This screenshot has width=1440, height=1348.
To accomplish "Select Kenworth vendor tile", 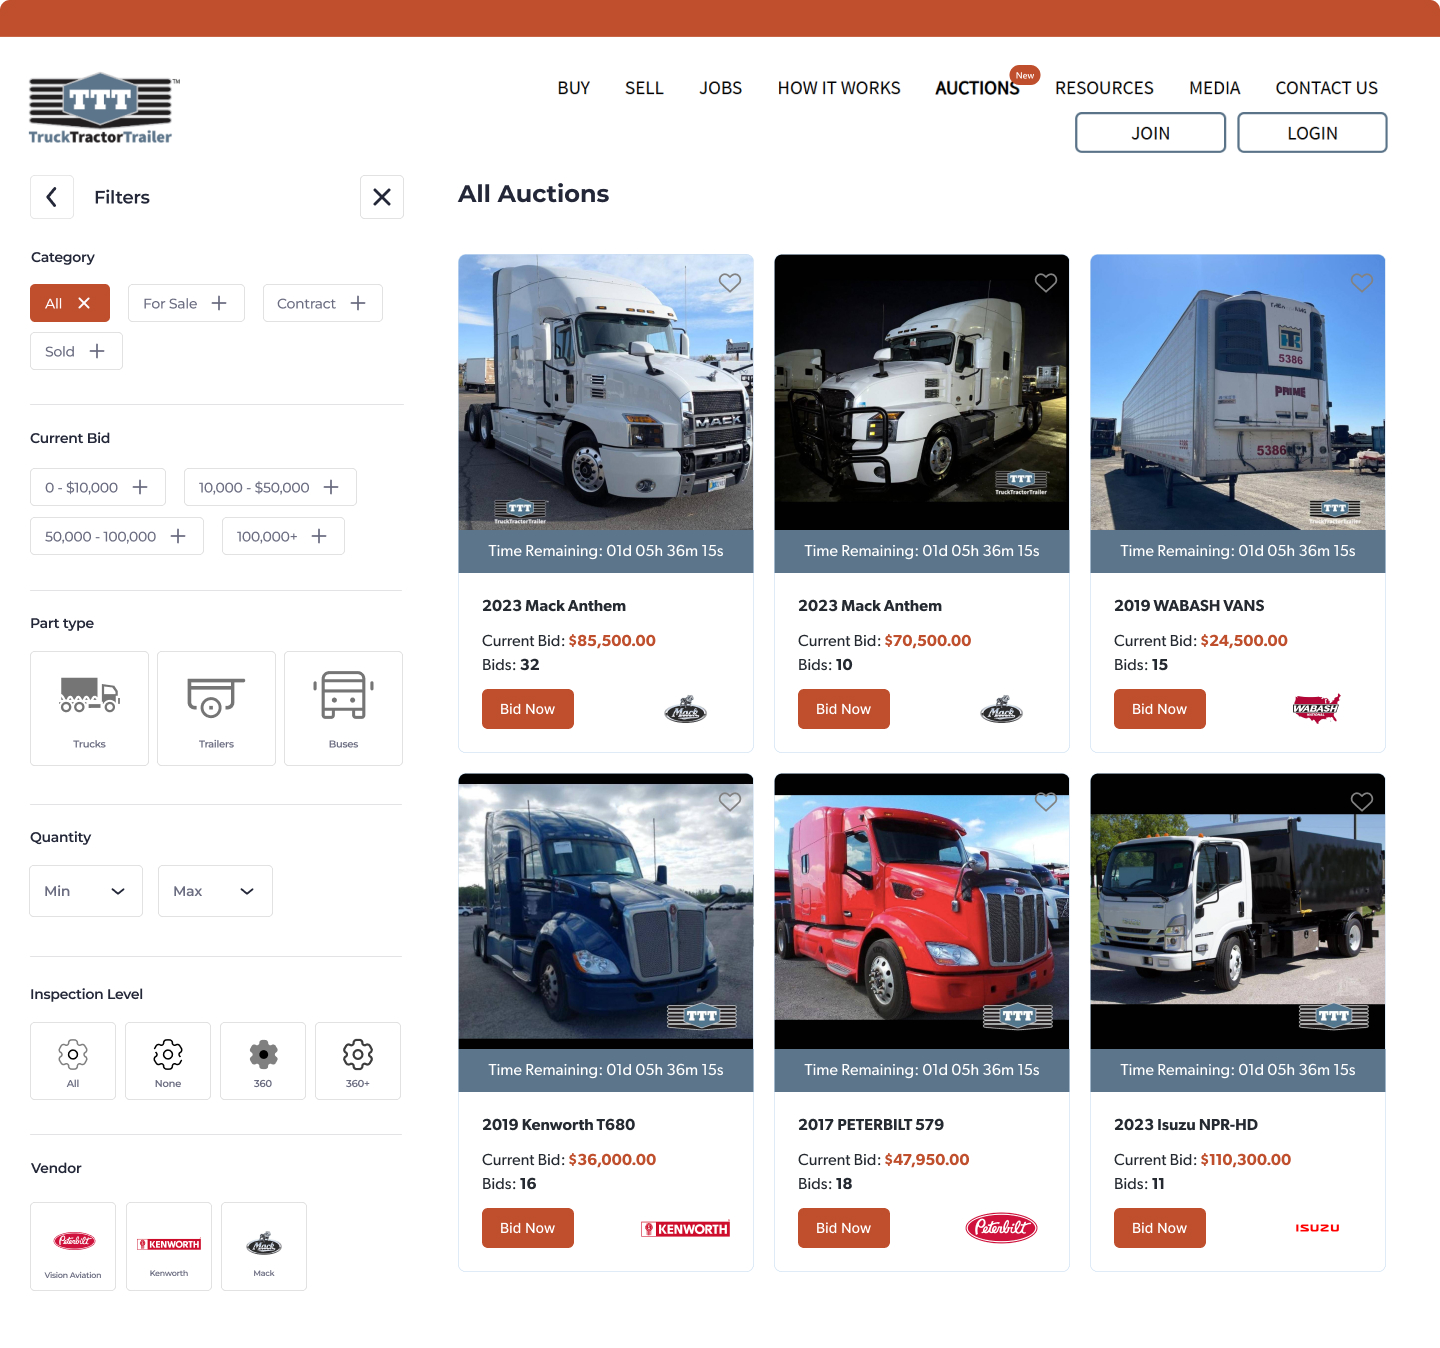I will coord(169,1246).
